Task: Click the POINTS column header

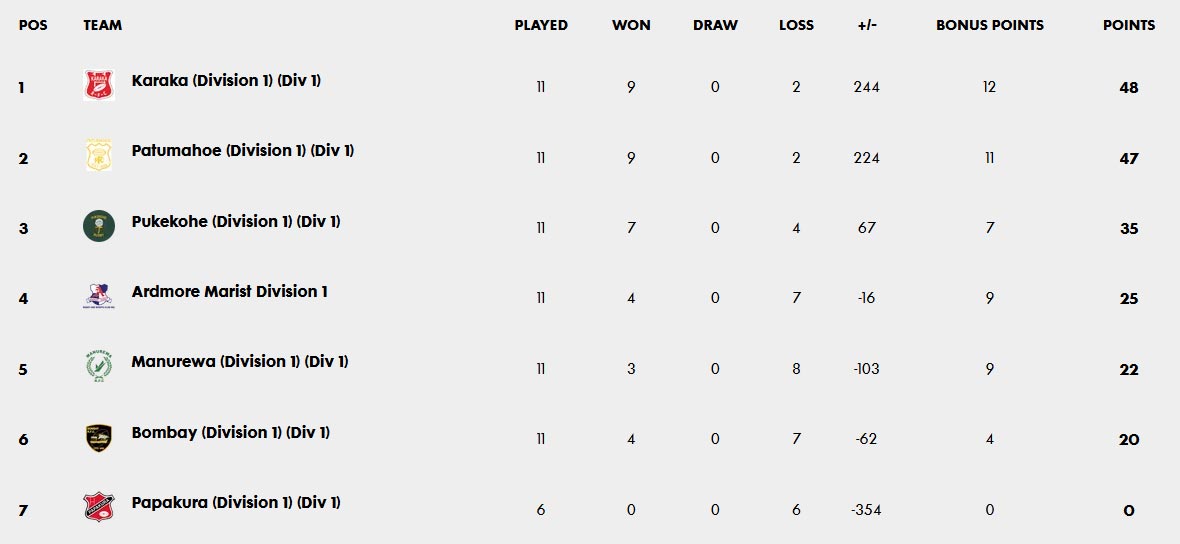Action: click(x=1129, y=25)
